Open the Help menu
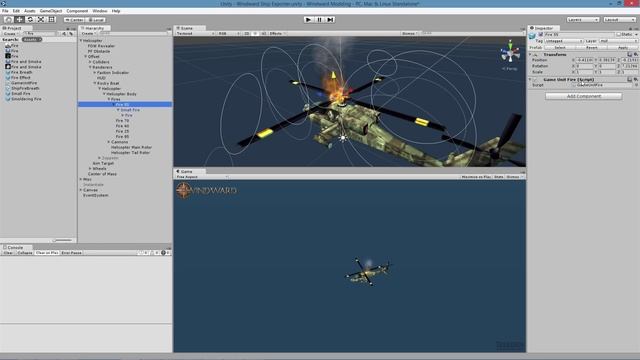This screenshot has height=360, width=640. tap(116, 11)
